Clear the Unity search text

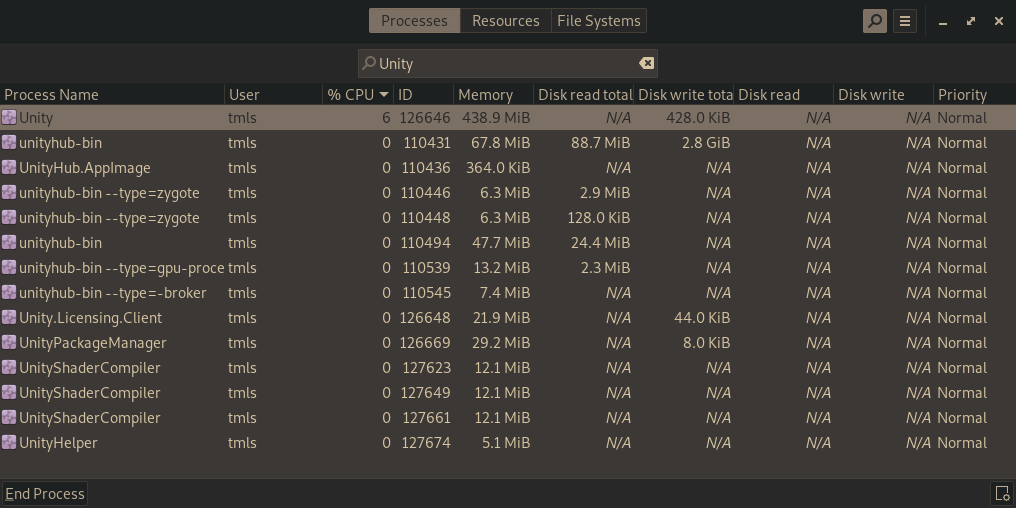[647, 63]
